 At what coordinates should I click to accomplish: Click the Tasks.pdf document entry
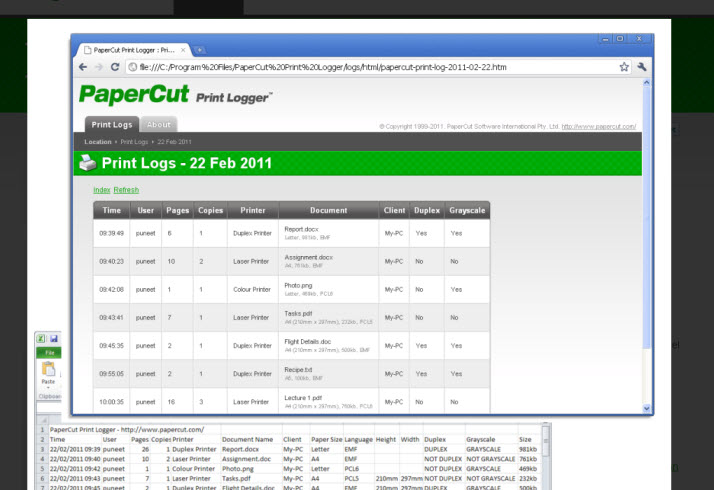pyautogui.click(x=298, y=314)
